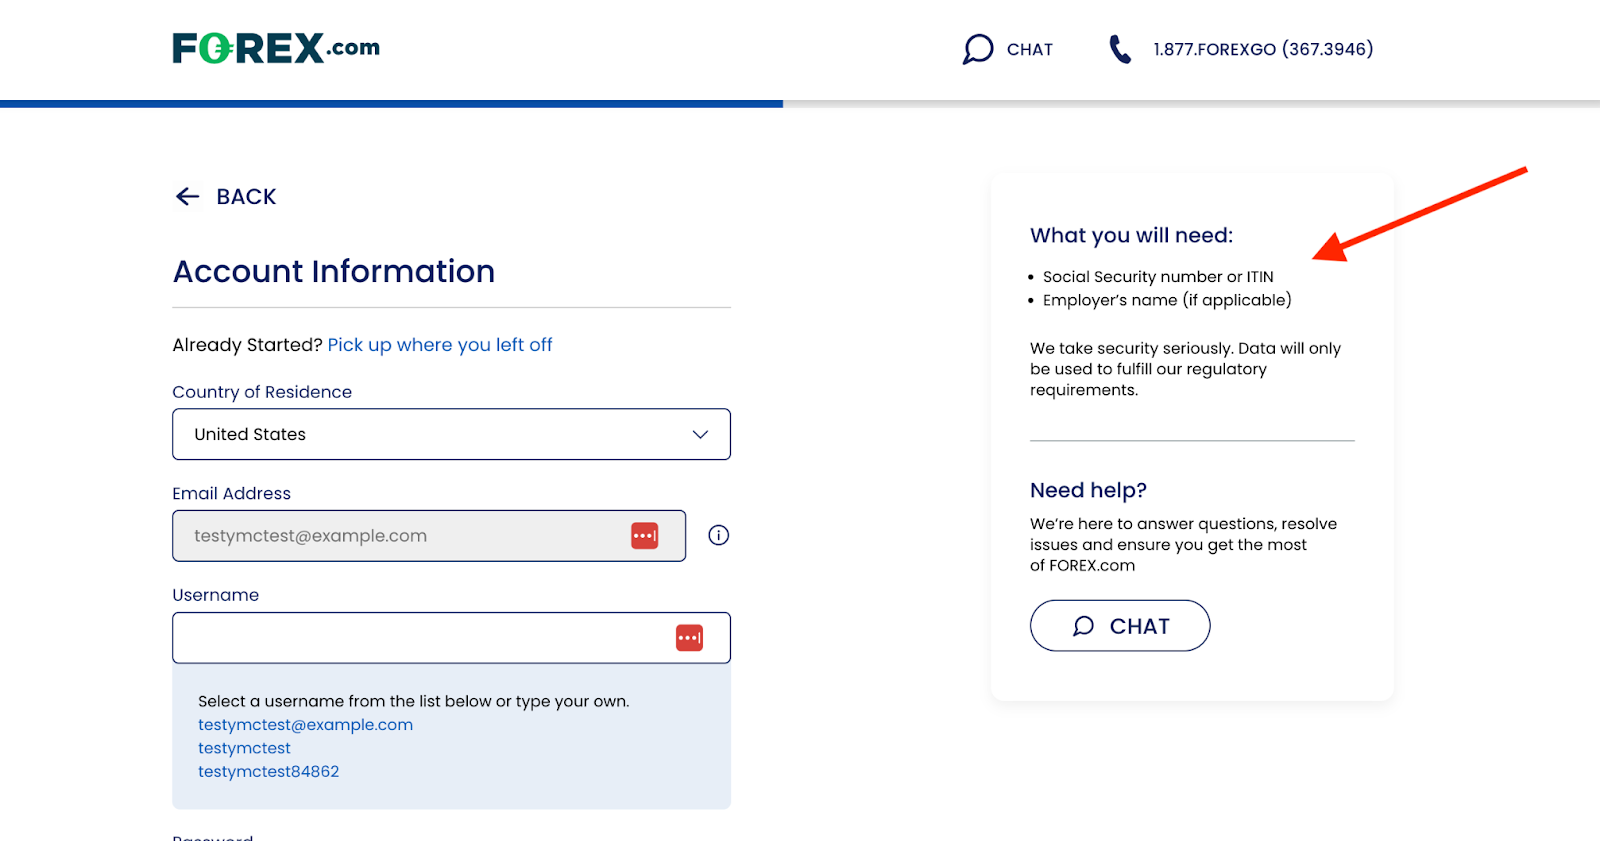Click the FOREX.com logo
The height and width of the screenshot is (841, 1600).
275,48
